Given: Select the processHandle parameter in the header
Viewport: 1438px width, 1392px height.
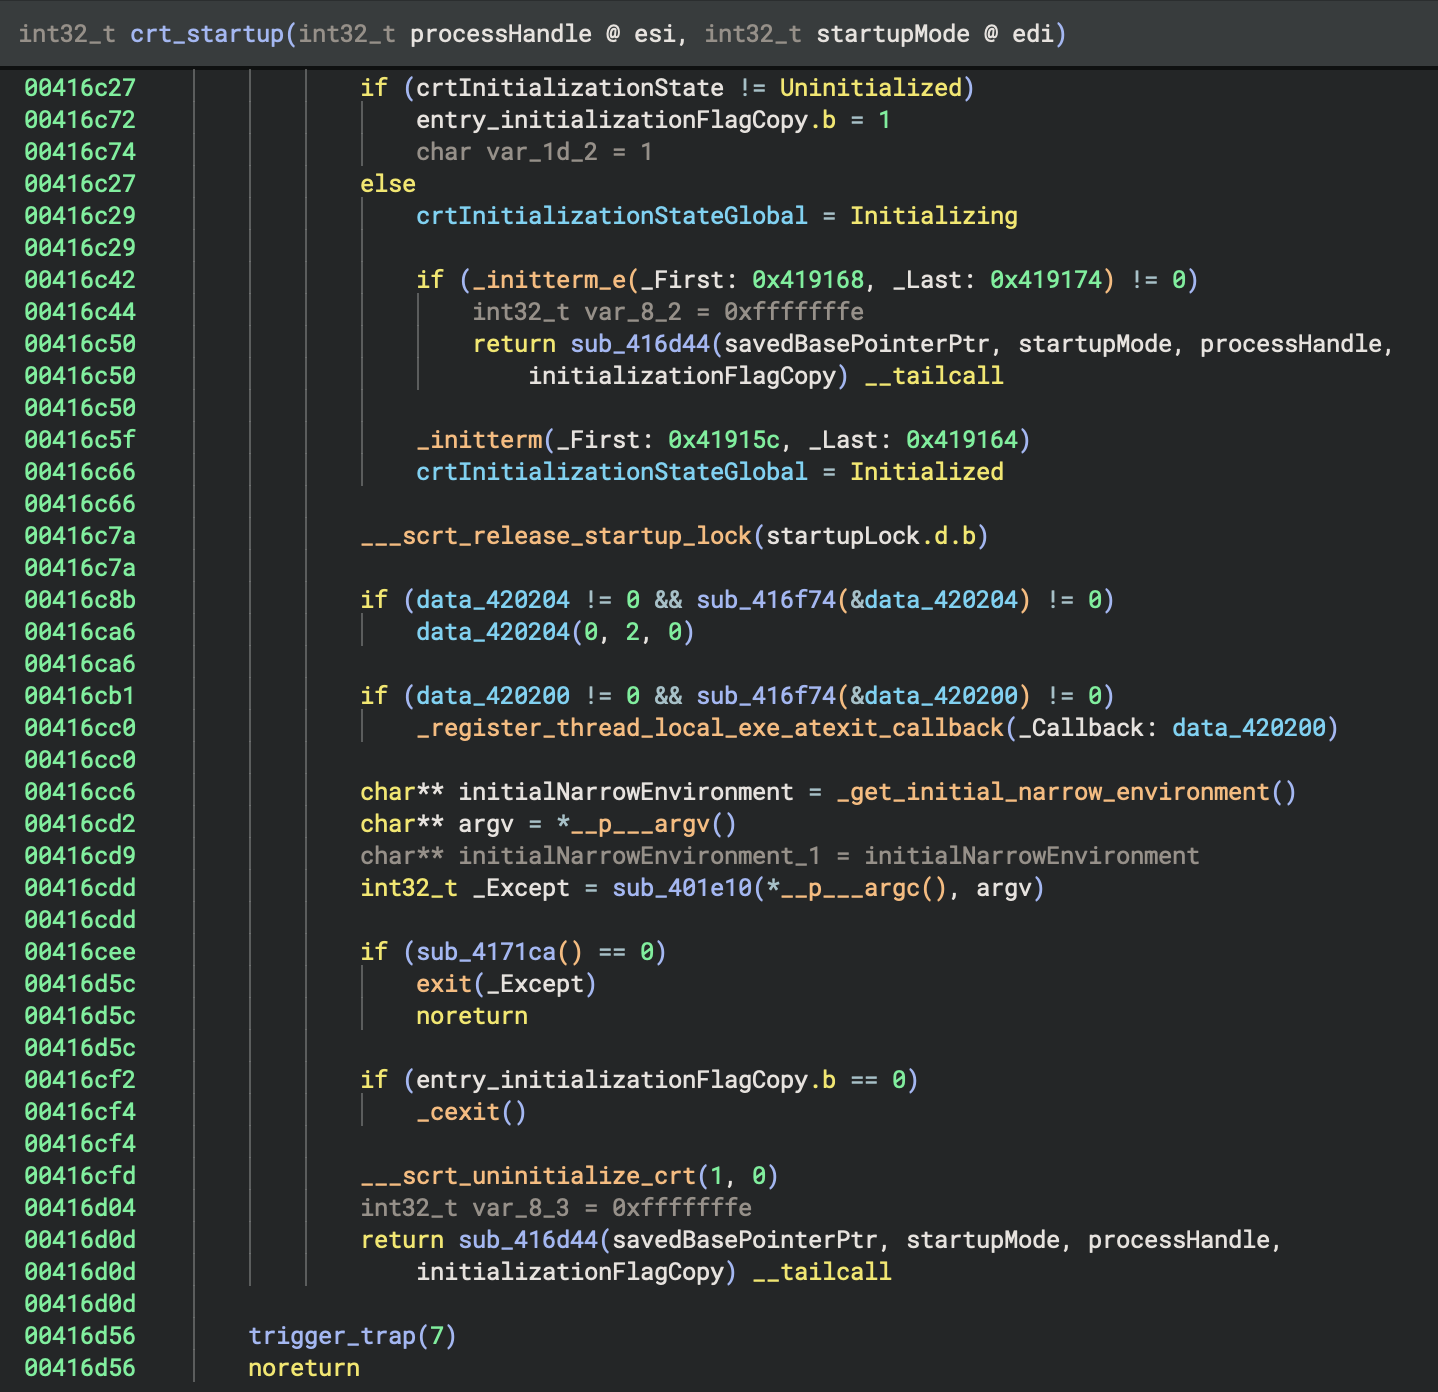Looking at the screenshot, I should 500,34.
